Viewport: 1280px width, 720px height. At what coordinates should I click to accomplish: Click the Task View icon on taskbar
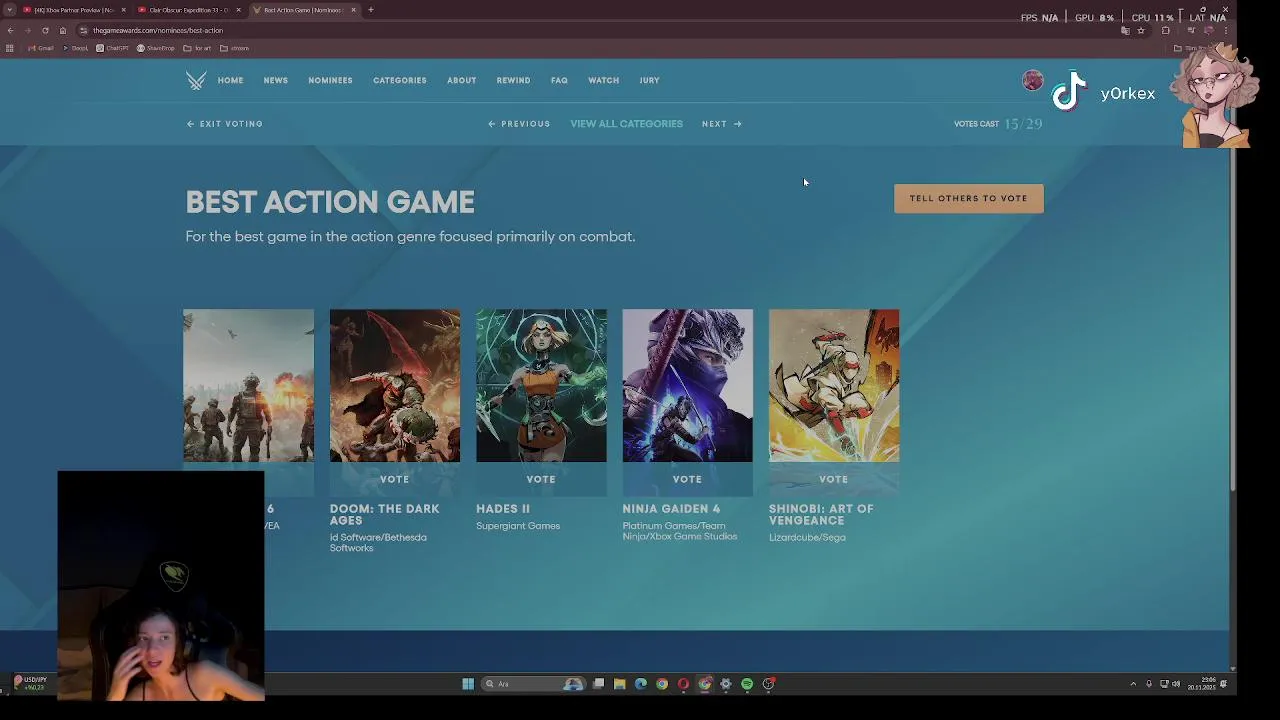click(x=598, y=684)
